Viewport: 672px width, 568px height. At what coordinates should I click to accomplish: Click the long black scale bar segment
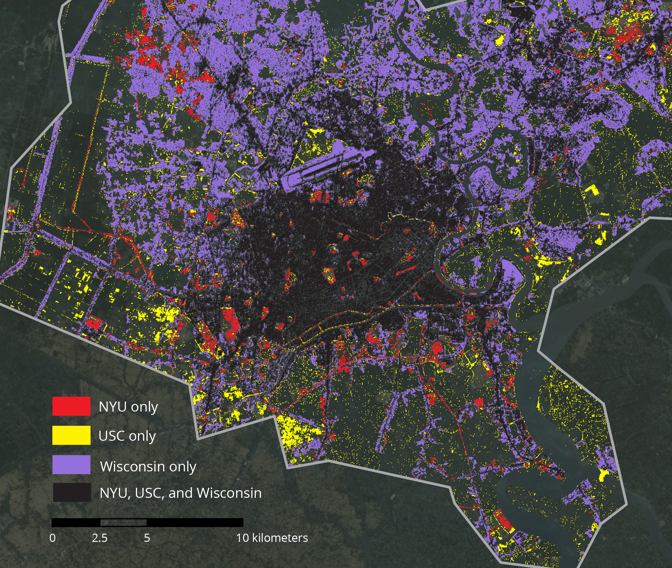pos(195,522)
